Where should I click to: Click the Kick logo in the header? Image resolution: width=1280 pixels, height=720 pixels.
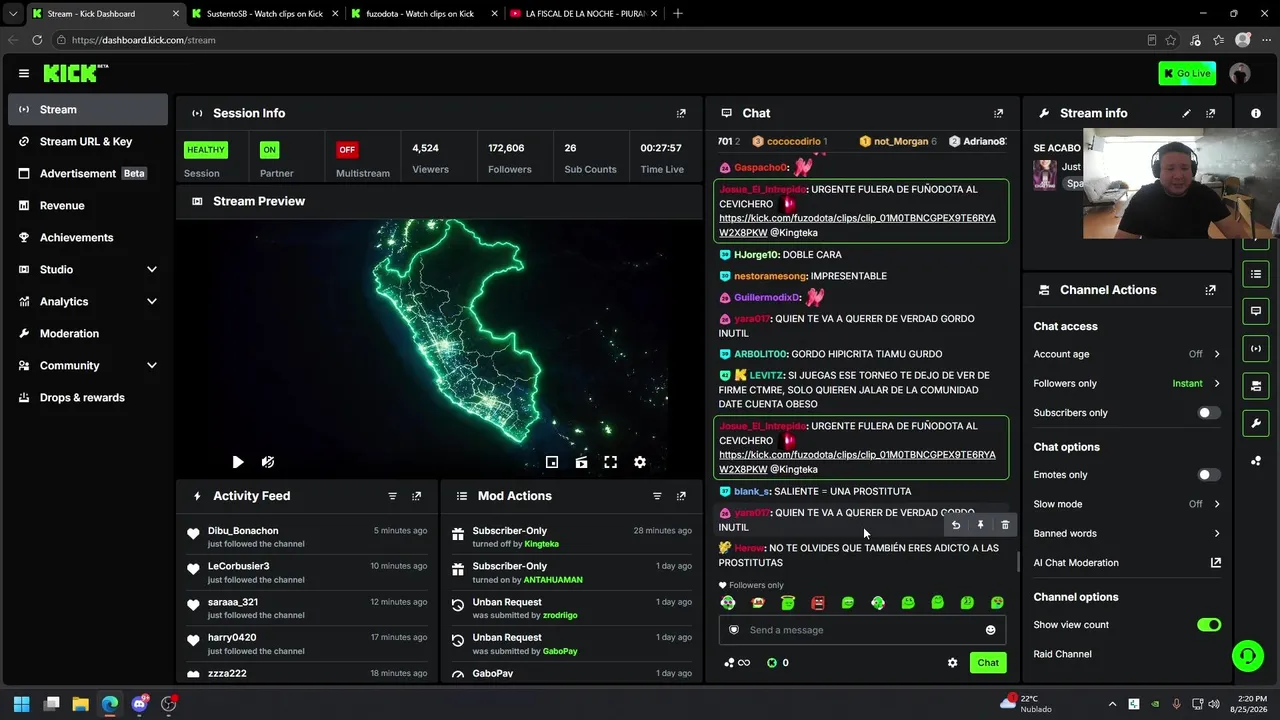click(x=75, y=73)
